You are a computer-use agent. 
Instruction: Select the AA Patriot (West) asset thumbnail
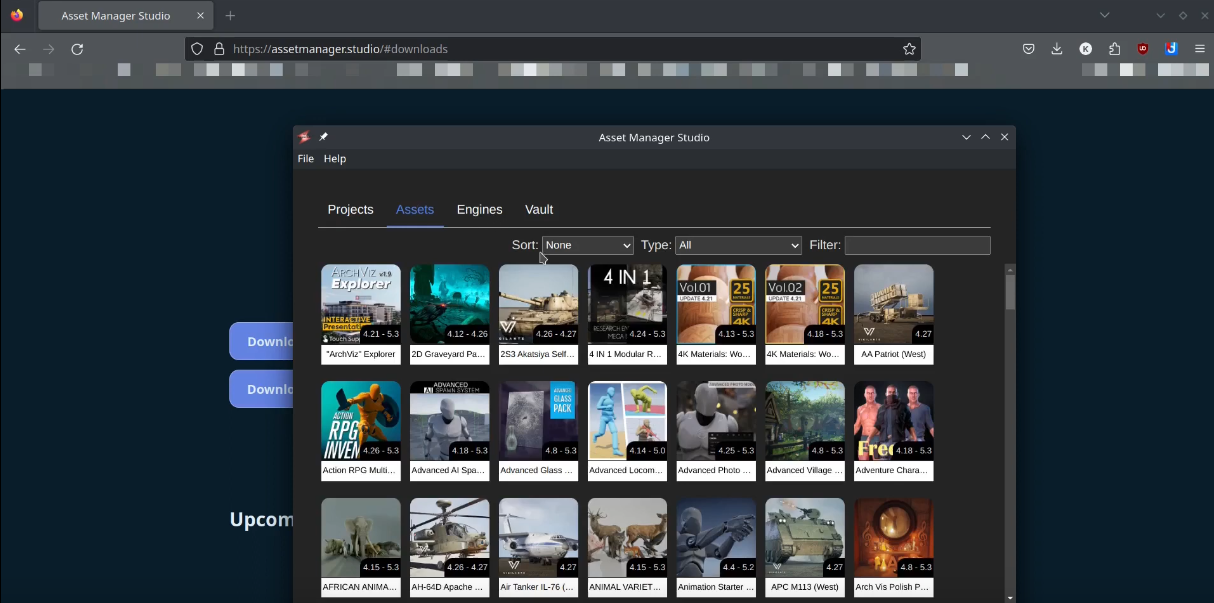click(893, 304)
